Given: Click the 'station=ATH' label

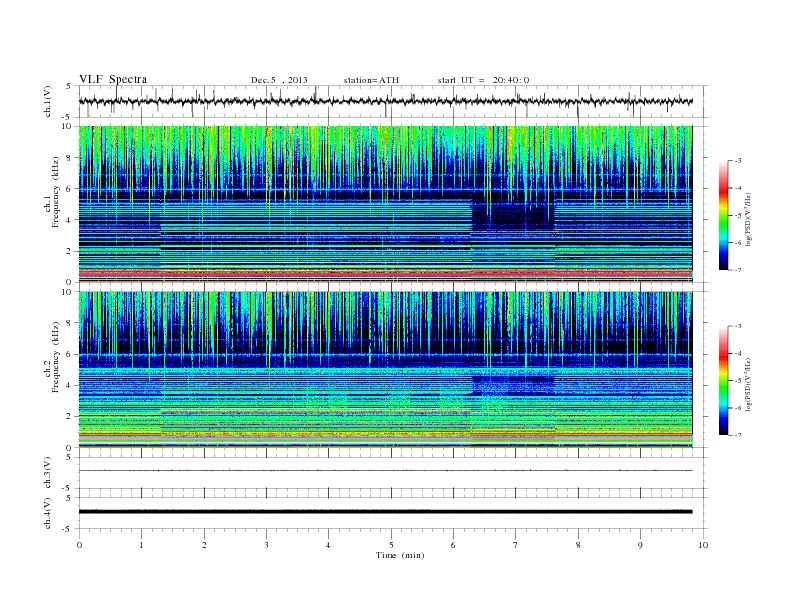Looking at the screenshot, I should click(371, 80).
